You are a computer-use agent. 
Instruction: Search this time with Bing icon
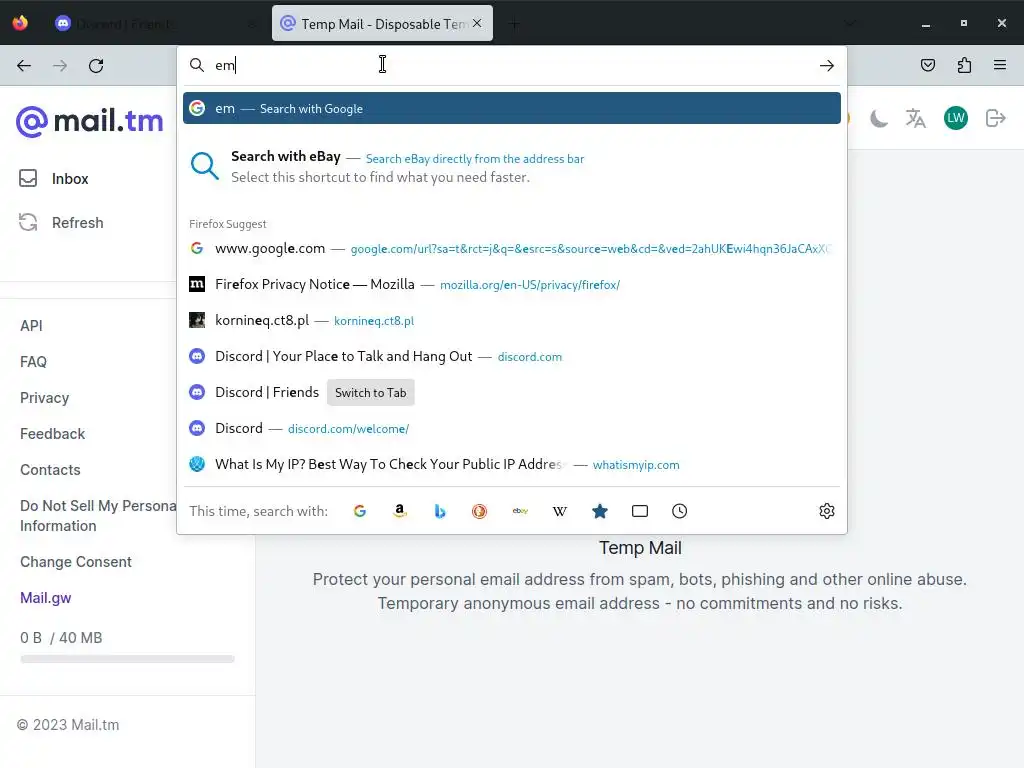click(440, 511)
